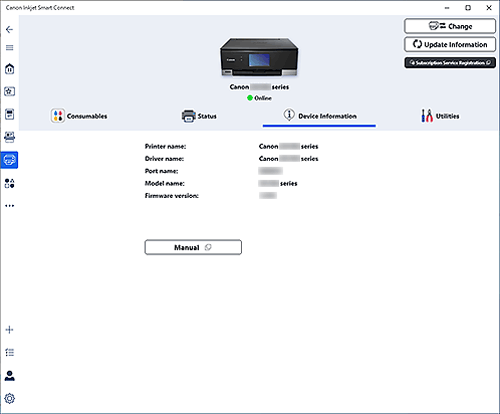Select the Device Information tab
Viewport: 500px width, 414px height.
[319, 116]
